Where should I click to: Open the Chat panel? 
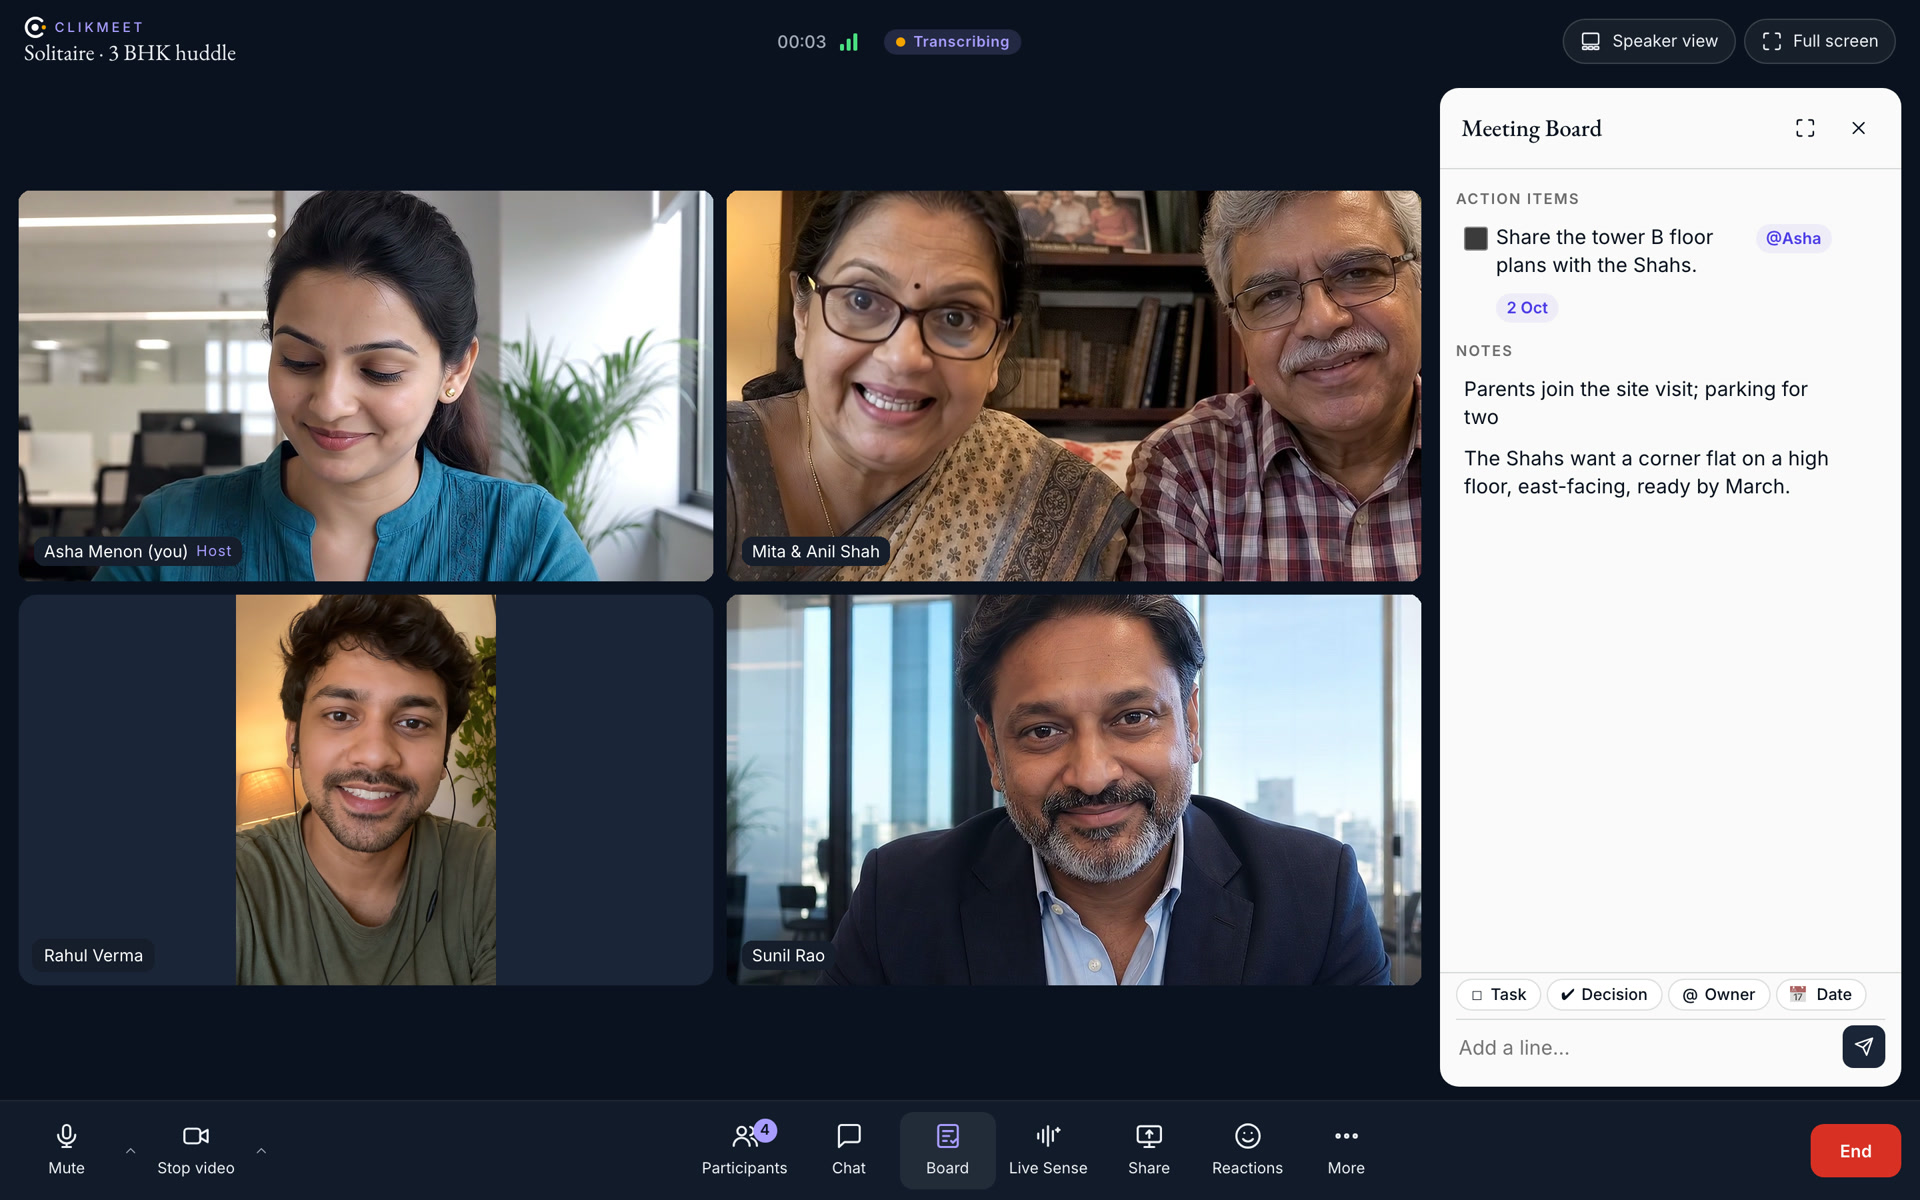848,1150
